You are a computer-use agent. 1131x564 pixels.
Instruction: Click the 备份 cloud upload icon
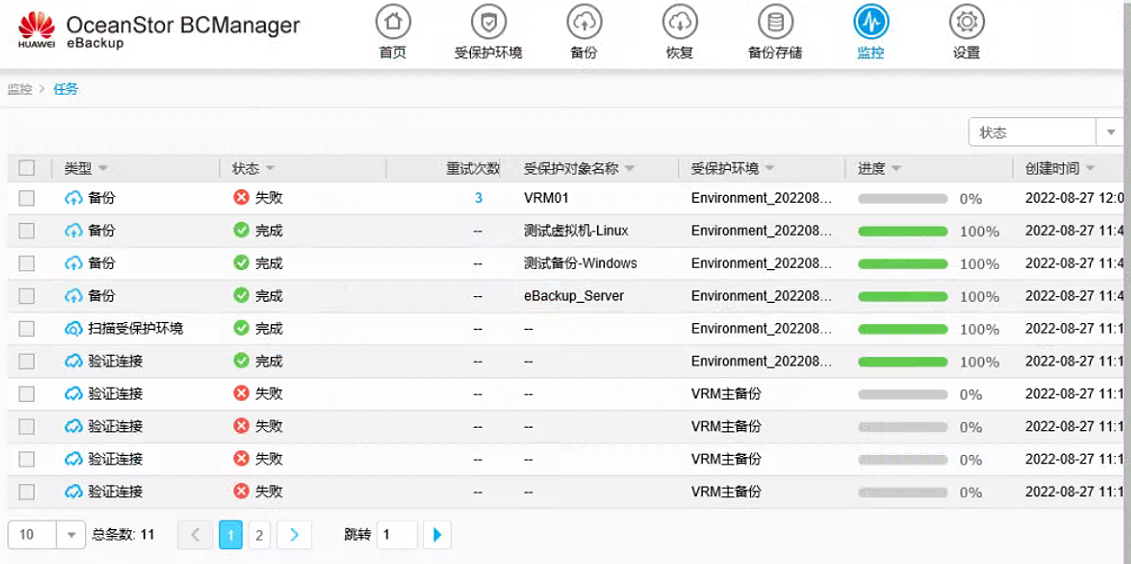584,22
